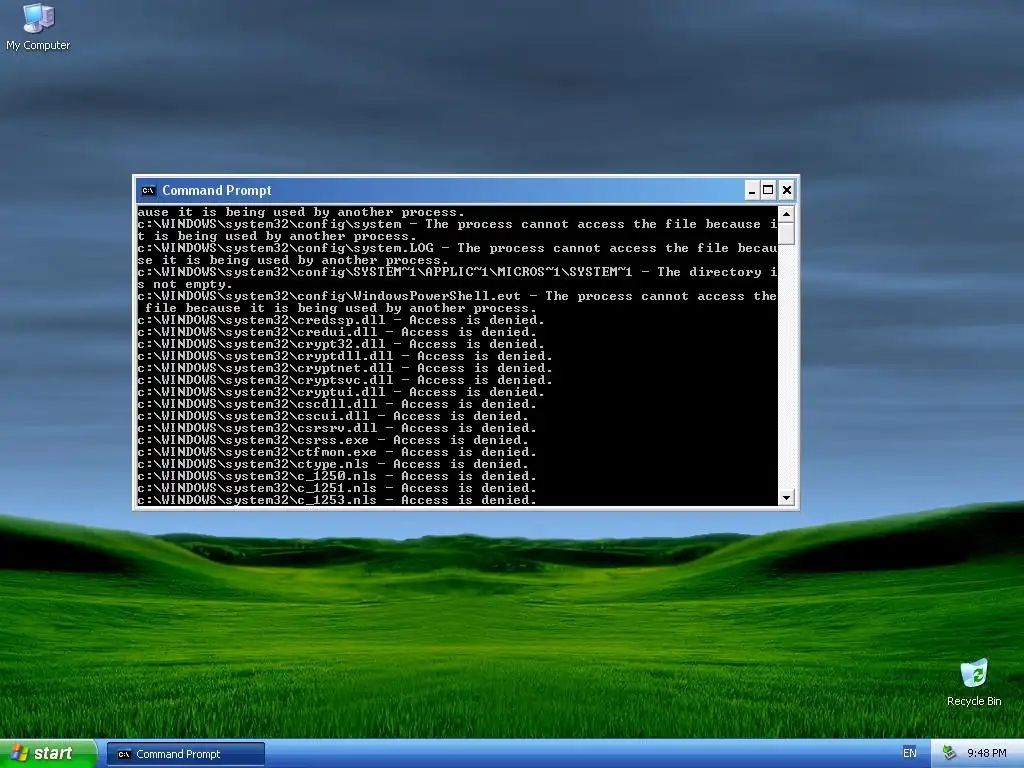Viewport: 1024px width, 768px height.
Task: Click the csrss.exe access denied line
Action: coord(333,440)
